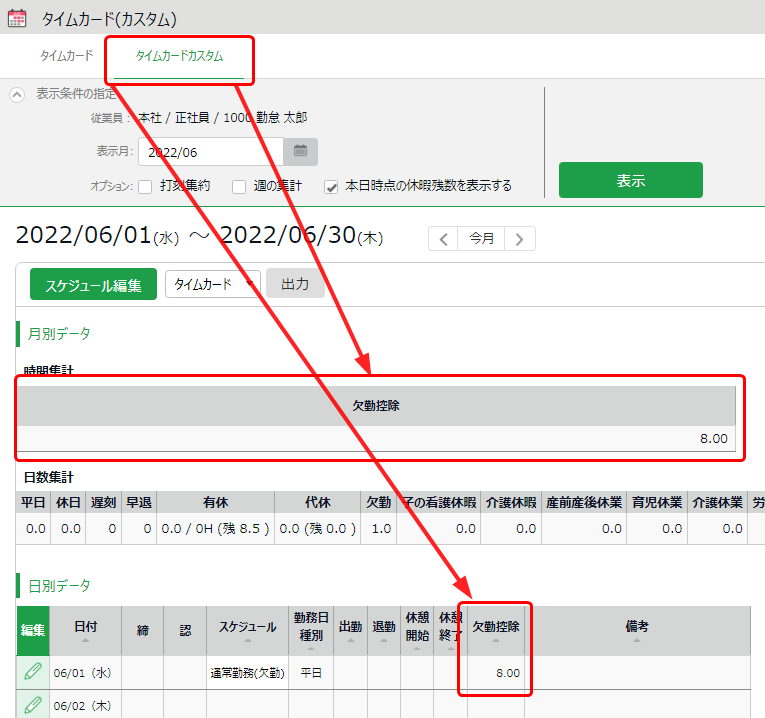Click the green 表示 button
Viewport: 765px width, 718px height.
pyautogui.click(x=630, y=181)
